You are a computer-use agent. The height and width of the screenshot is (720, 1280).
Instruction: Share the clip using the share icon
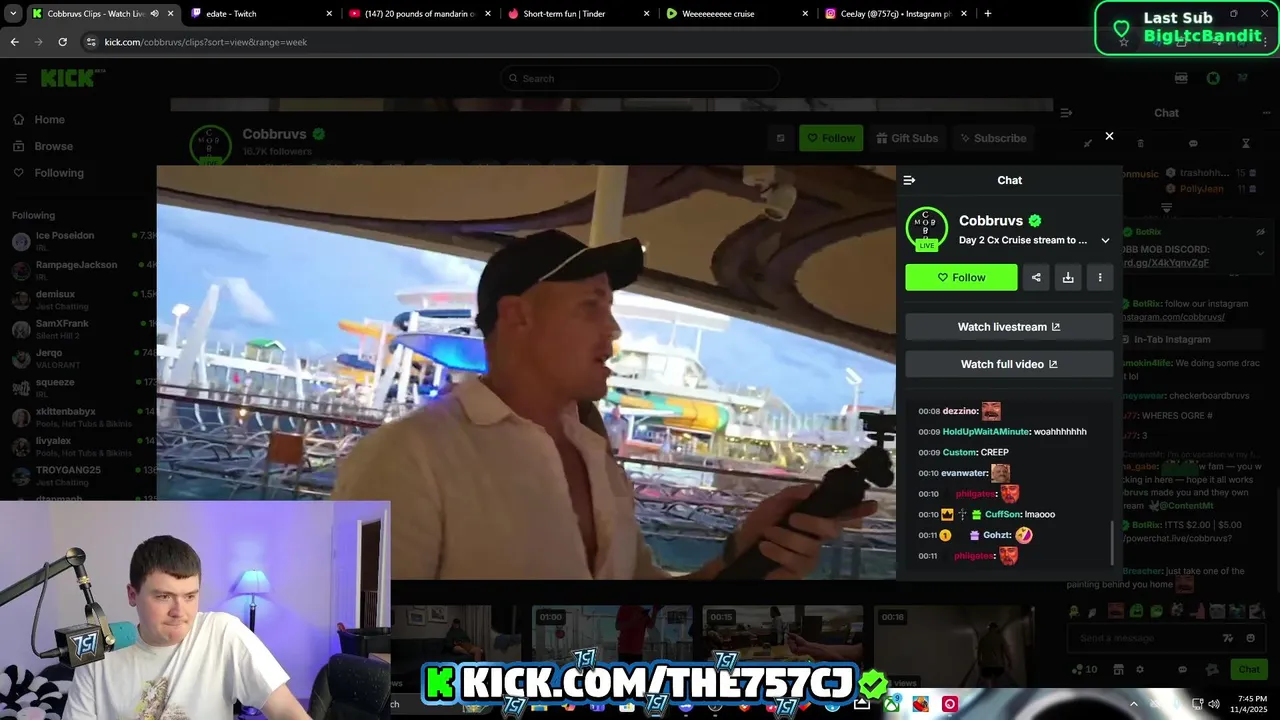1036,277
